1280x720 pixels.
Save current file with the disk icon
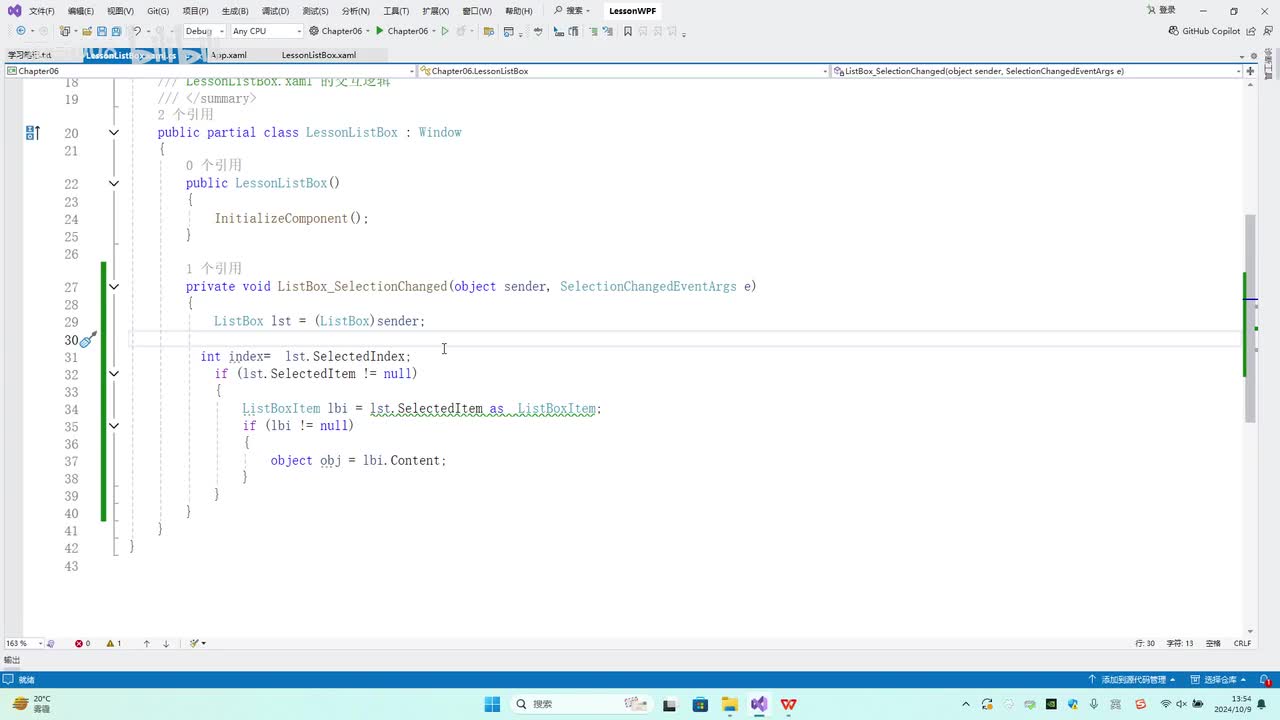[x=102, y=31]
